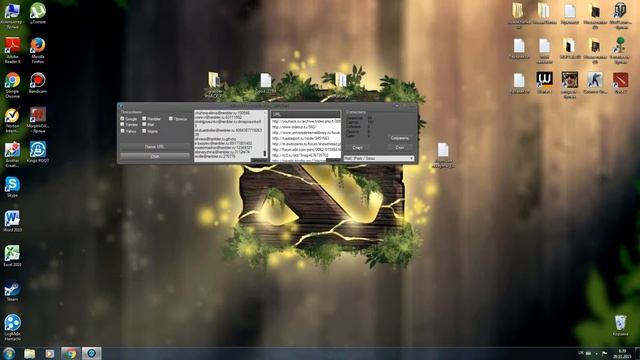The width and height of the screenshot is (640, 360).
Task: Open LogMeIn Hamachi shortcut
Action: [x=12, y=327]
